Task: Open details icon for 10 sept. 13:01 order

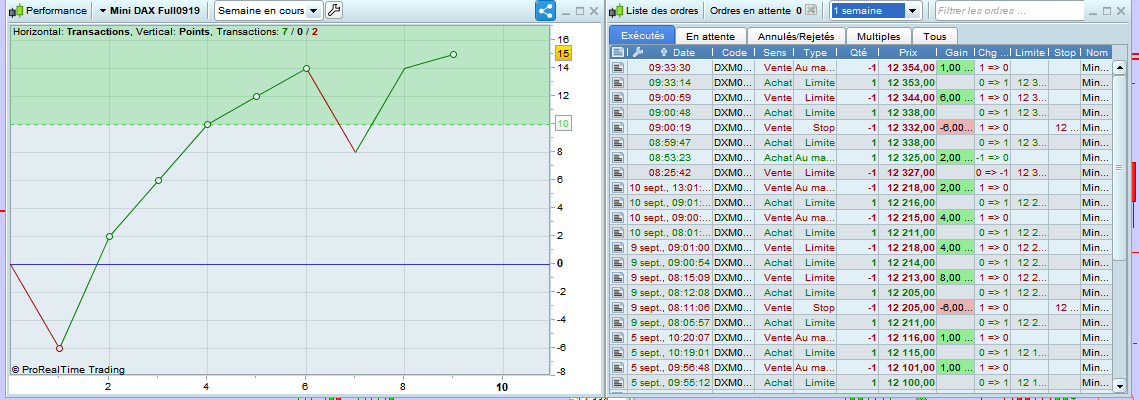Action: [618, 187]
